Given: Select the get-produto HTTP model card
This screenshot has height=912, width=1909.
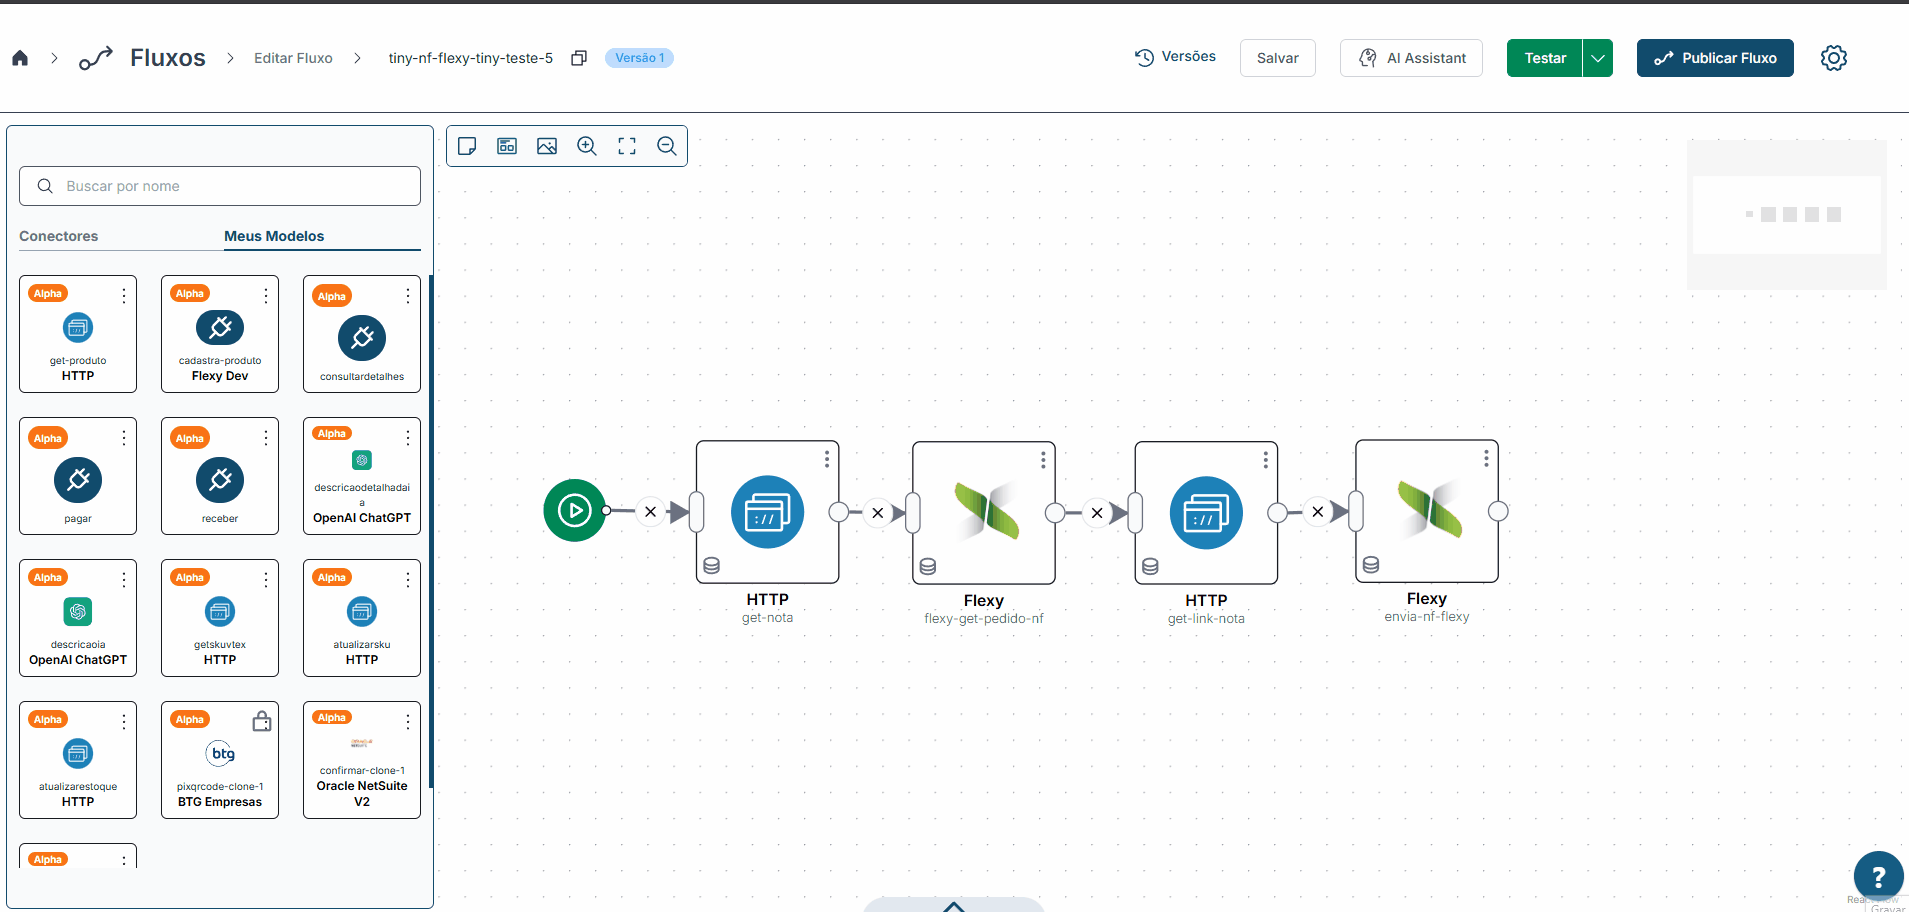Looking at the screenshot, I should click(78, 334).
